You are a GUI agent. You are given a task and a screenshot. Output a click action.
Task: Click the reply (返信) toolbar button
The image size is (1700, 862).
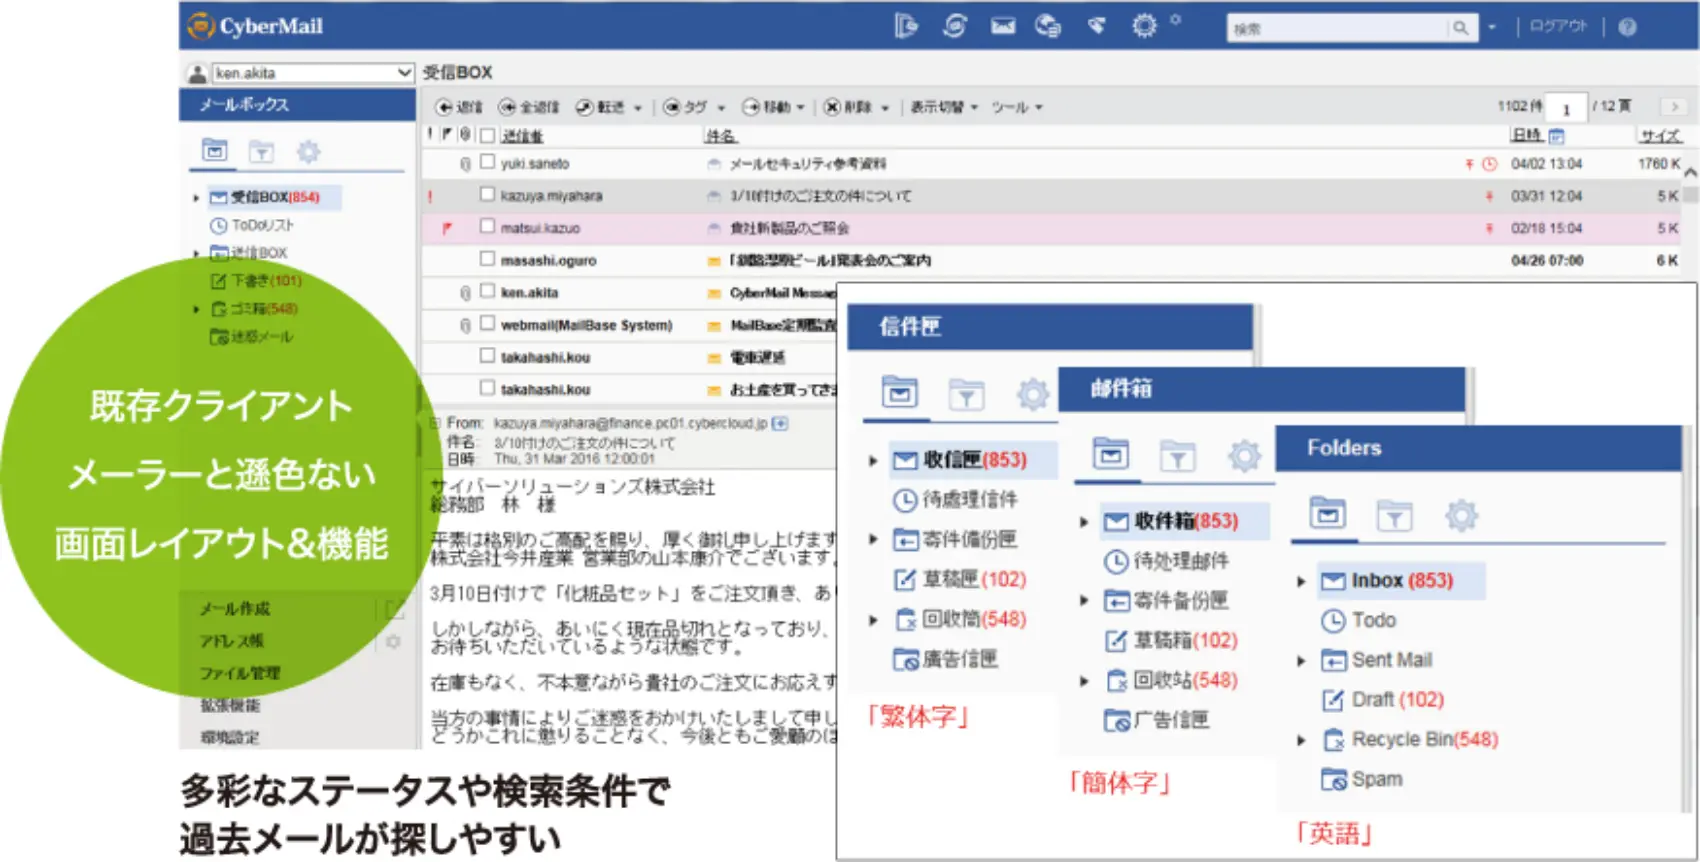[459, 107]
